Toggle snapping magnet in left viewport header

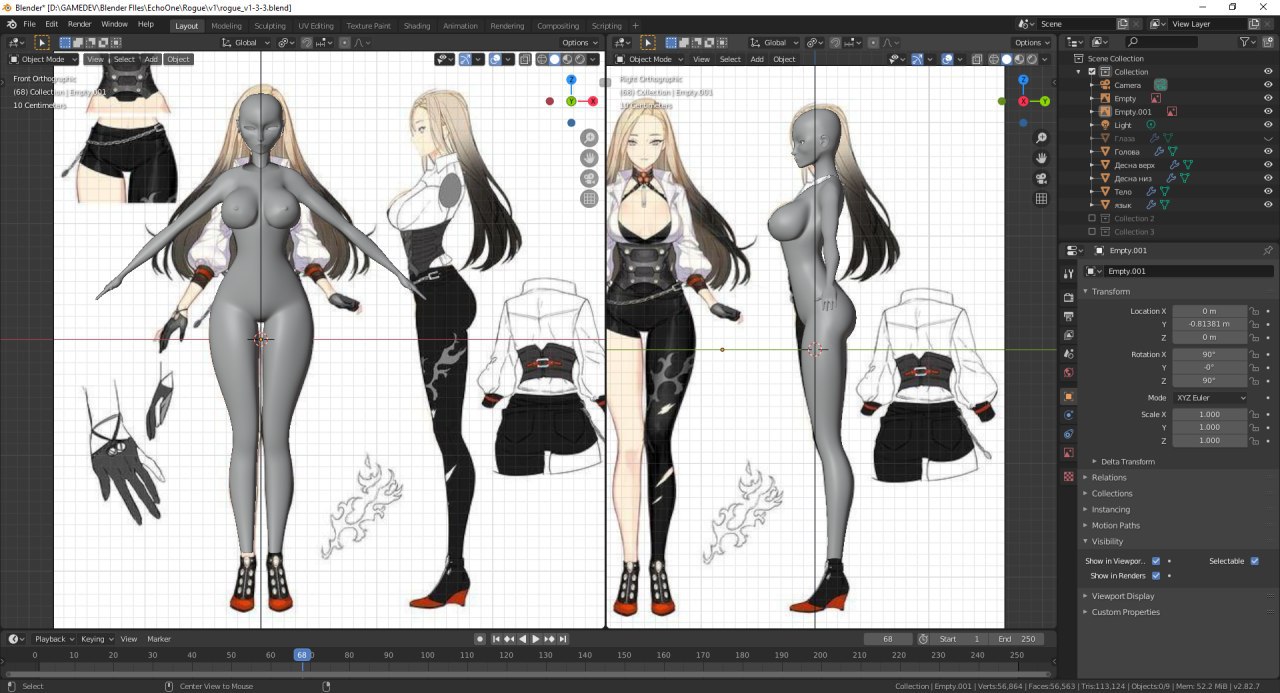click(307, 43)
